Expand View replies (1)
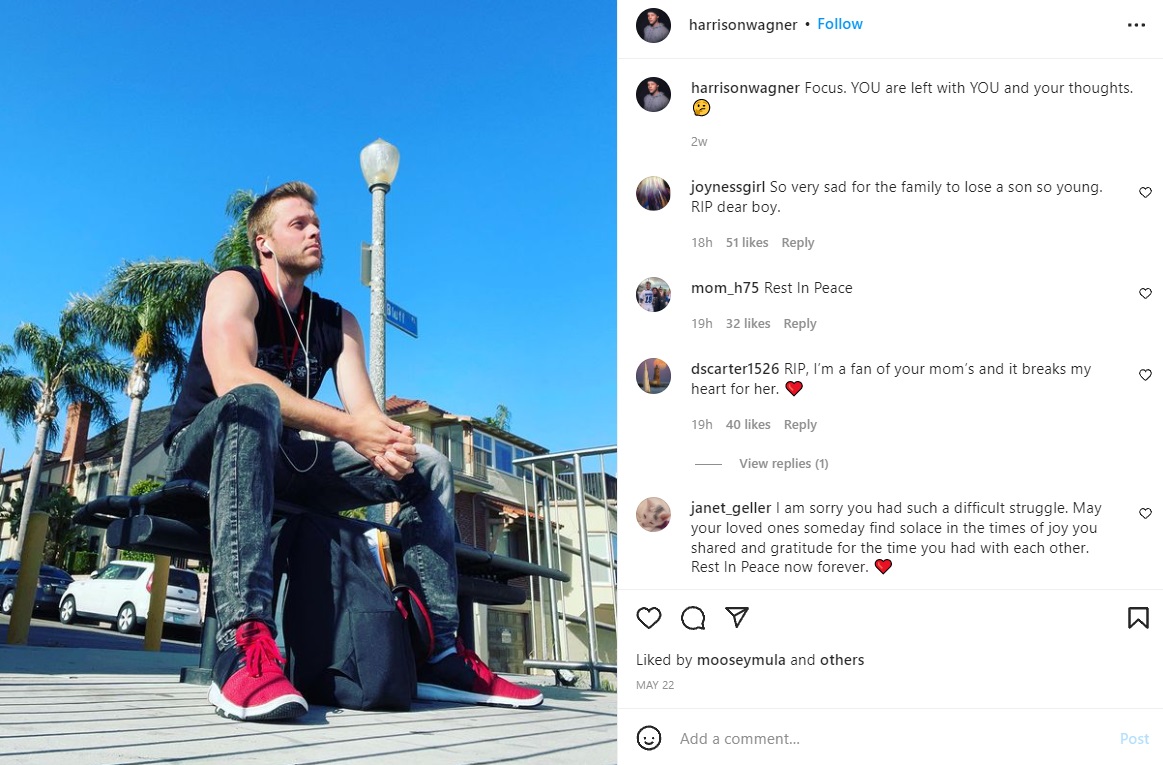 coord(783,463)
